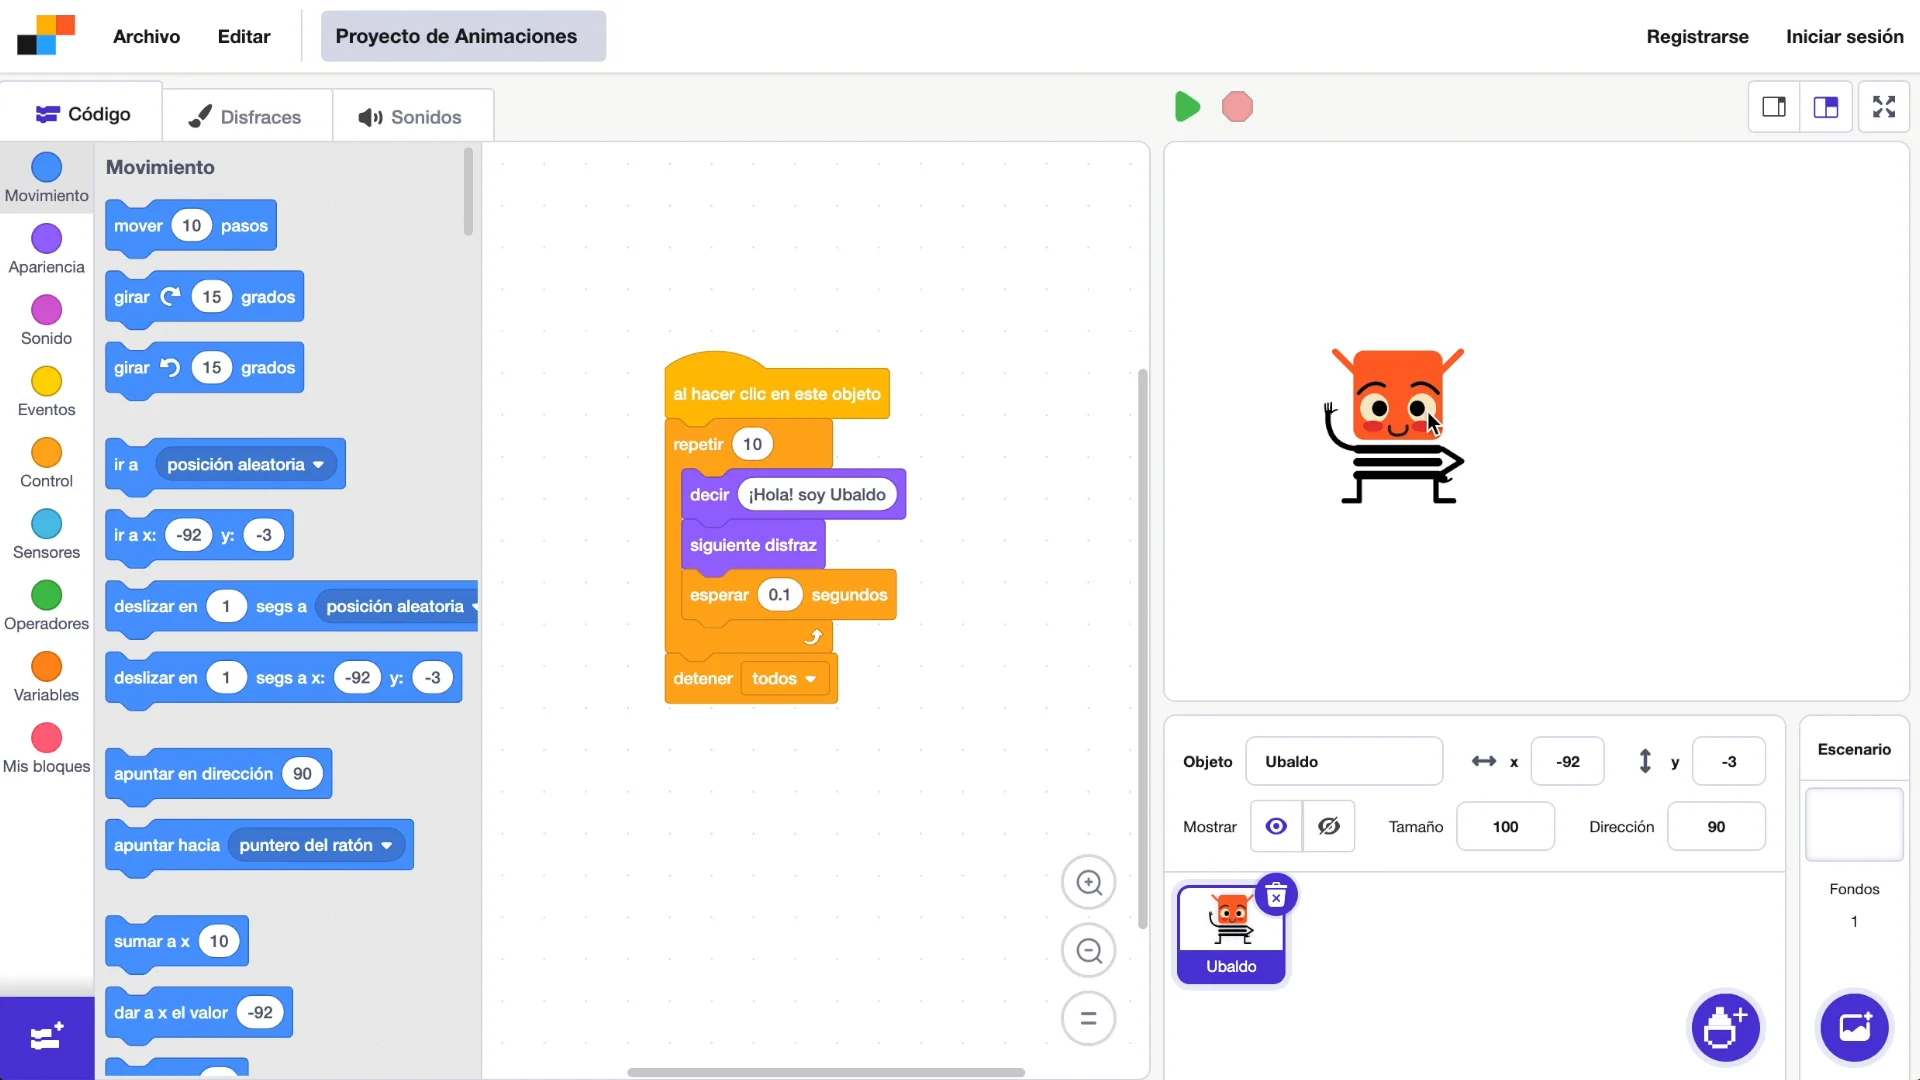The image size is (1920, 1080).
Task: Switch to large stage layout
Action: [1826, 107]
